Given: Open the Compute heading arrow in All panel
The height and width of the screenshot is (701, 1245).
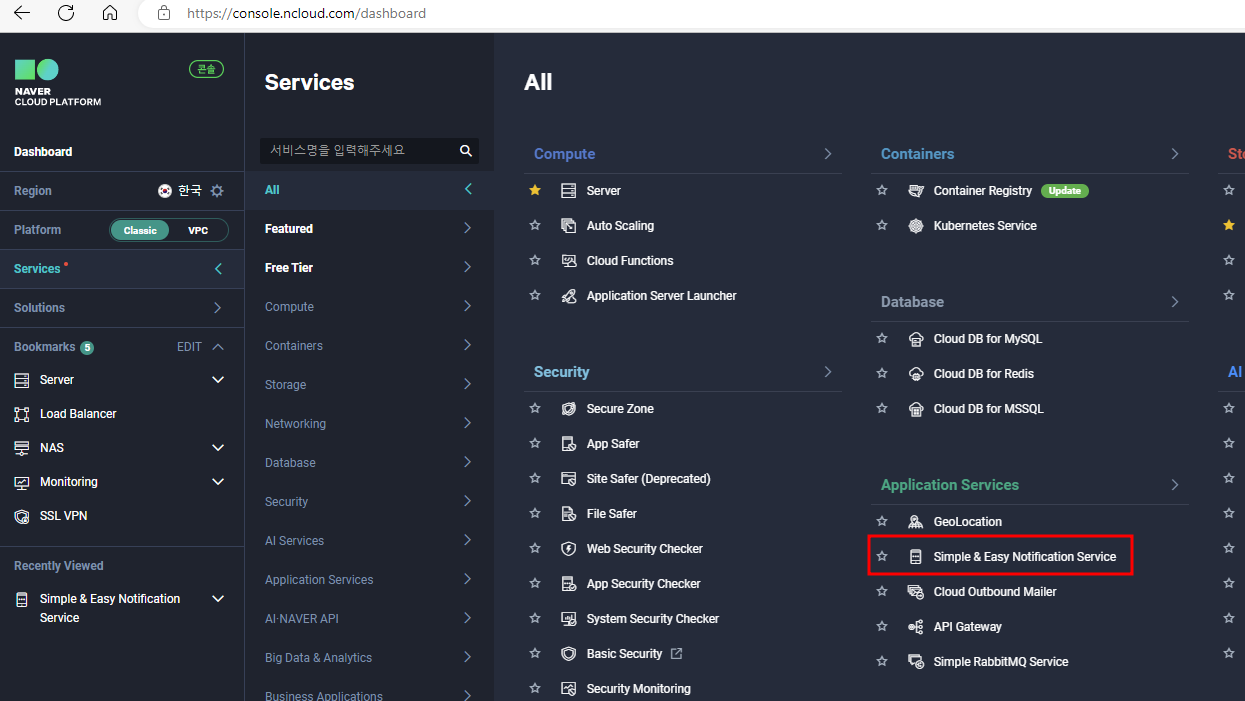Looking at the screenshot, I should [828, 154].
